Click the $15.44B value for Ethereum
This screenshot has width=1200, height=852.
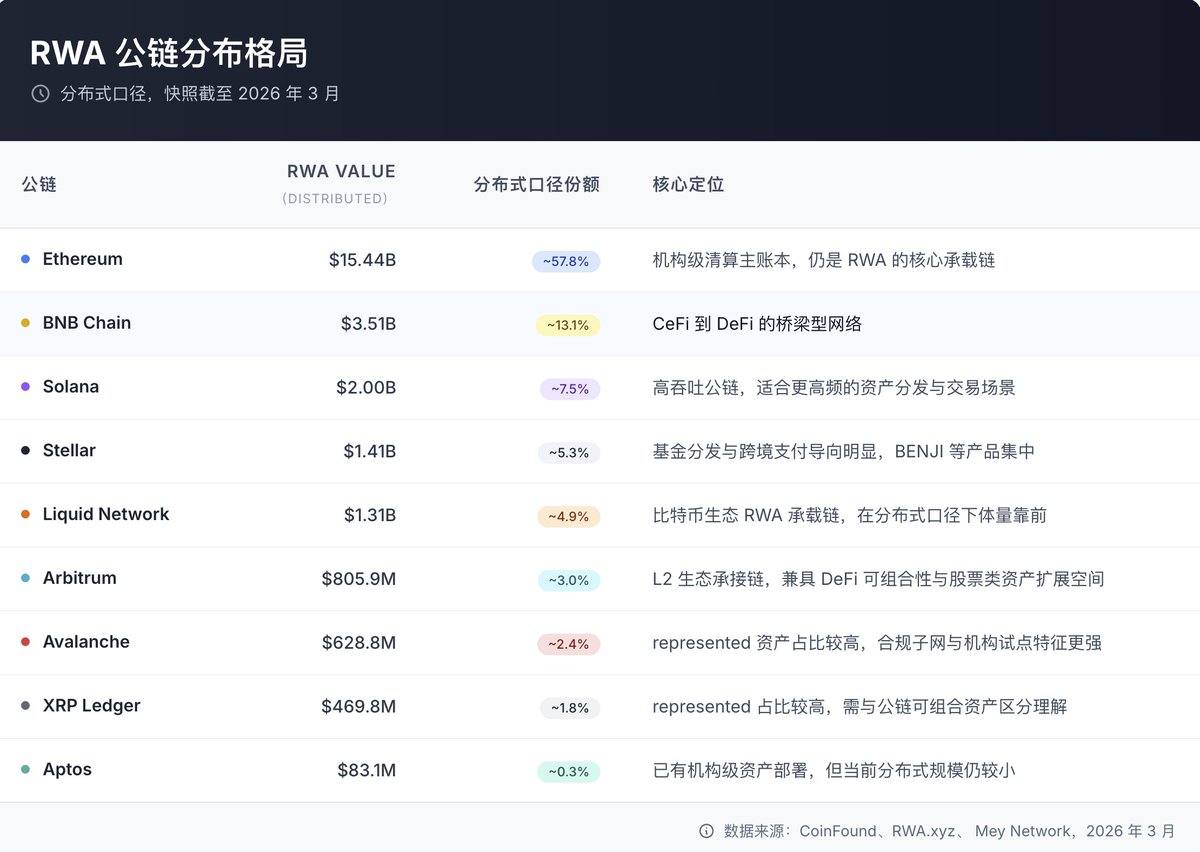coord(362,260)
